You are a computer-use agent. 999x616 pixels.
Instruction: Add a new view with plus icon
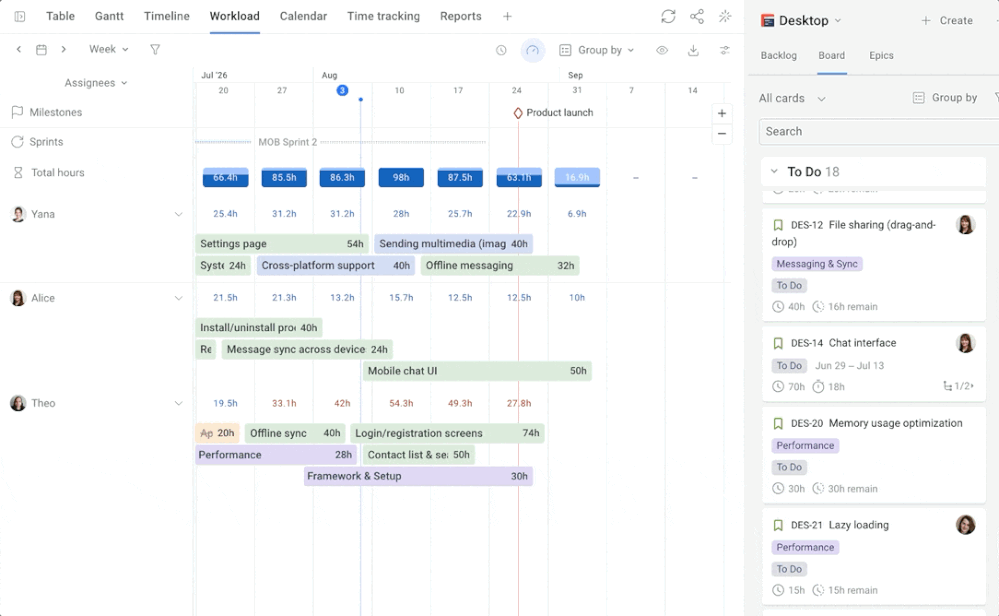pos(507,17)
